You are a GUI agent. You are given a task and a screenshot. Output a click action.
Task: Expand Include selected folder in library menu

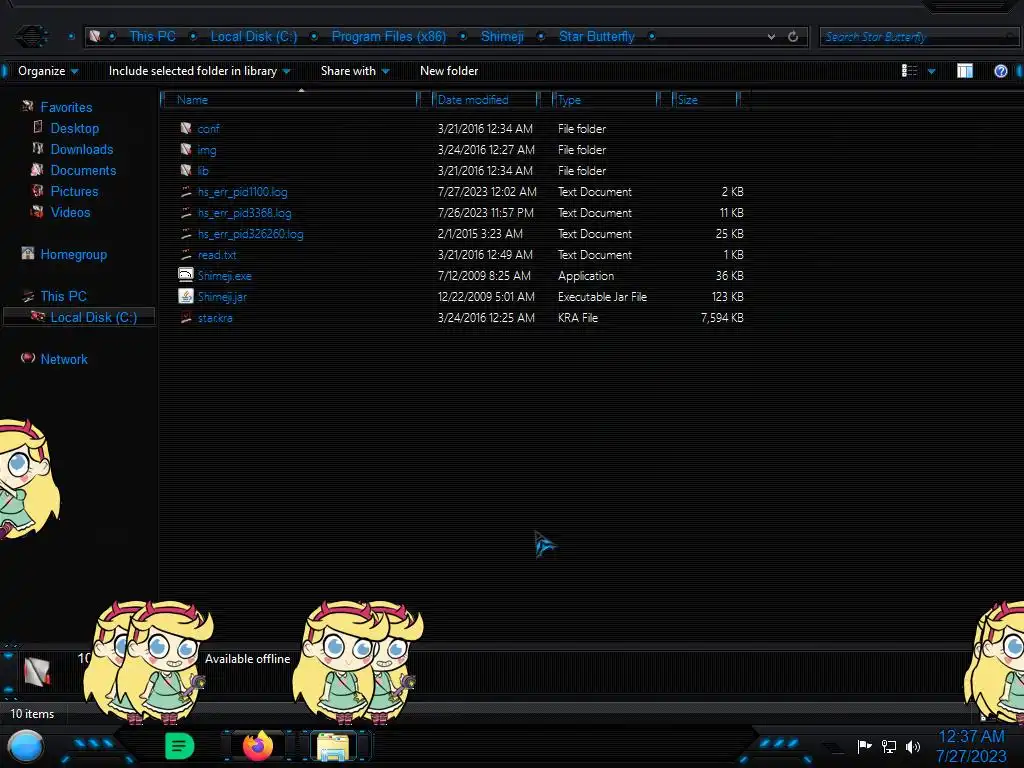coord(199,71)
